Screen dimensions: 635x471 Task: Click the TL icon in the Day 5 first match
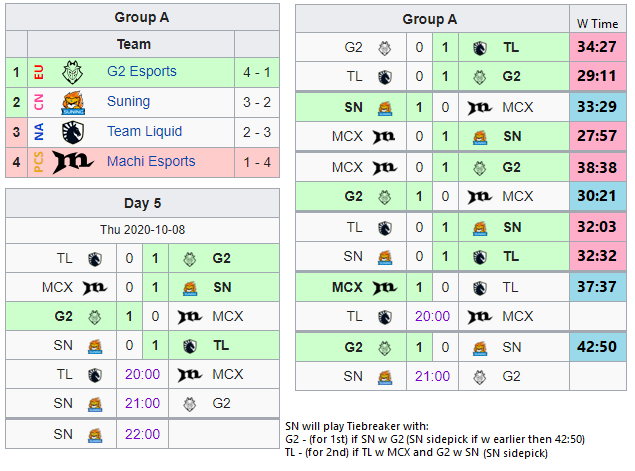click(95, 259)
